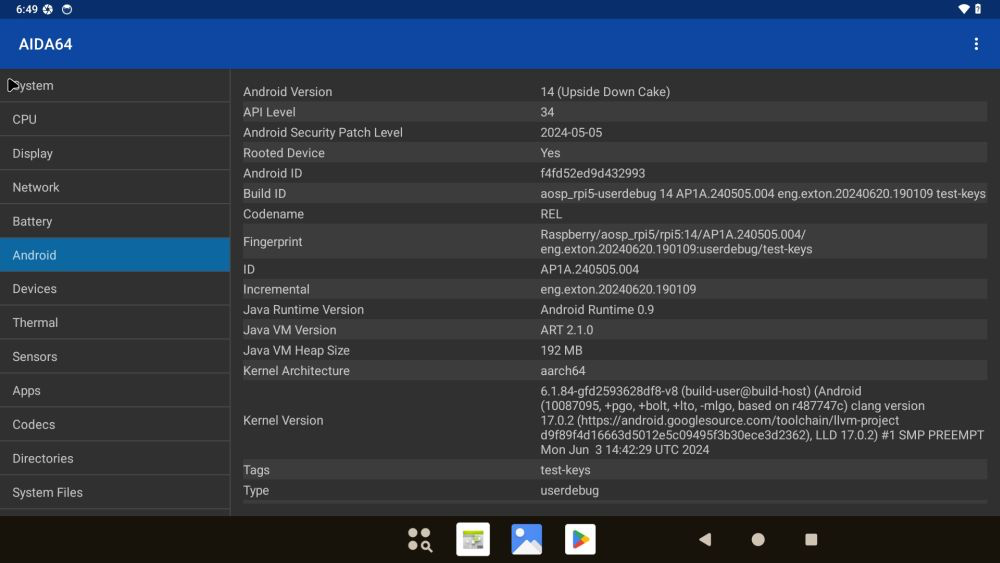
Task: Browse the Apps section
Action: 115,390
